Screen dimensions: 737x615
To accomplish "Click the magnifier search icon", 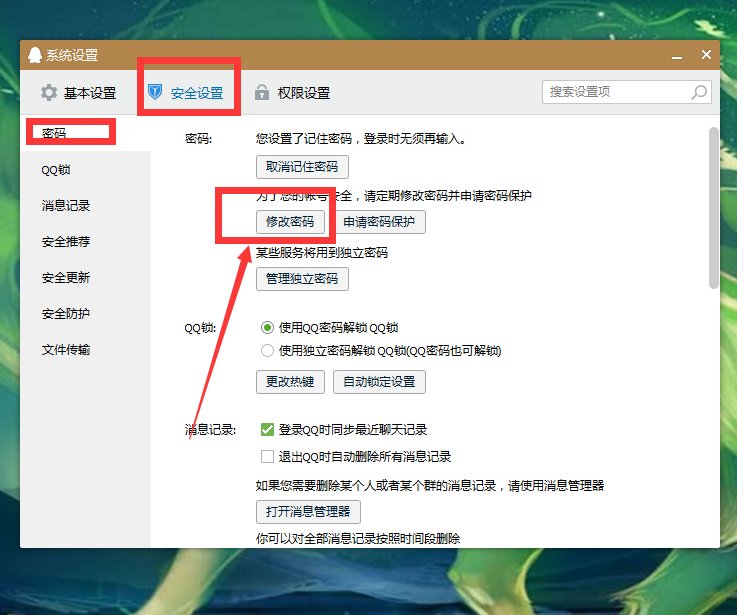I will click(x=699, y=92).
